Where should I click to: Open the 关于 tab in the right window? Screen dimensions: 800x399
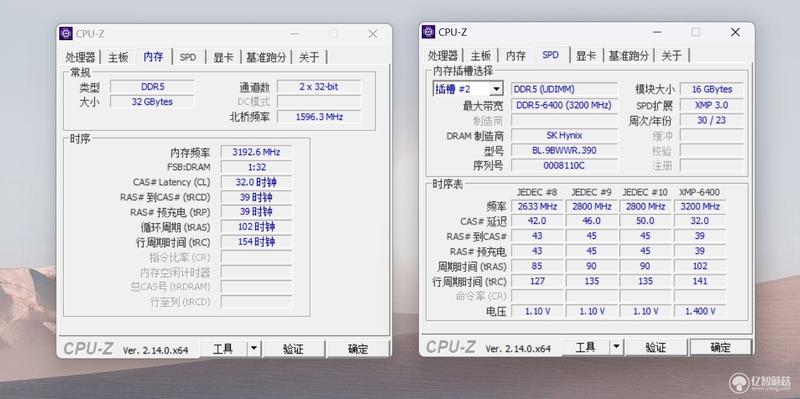coord(671,56)
